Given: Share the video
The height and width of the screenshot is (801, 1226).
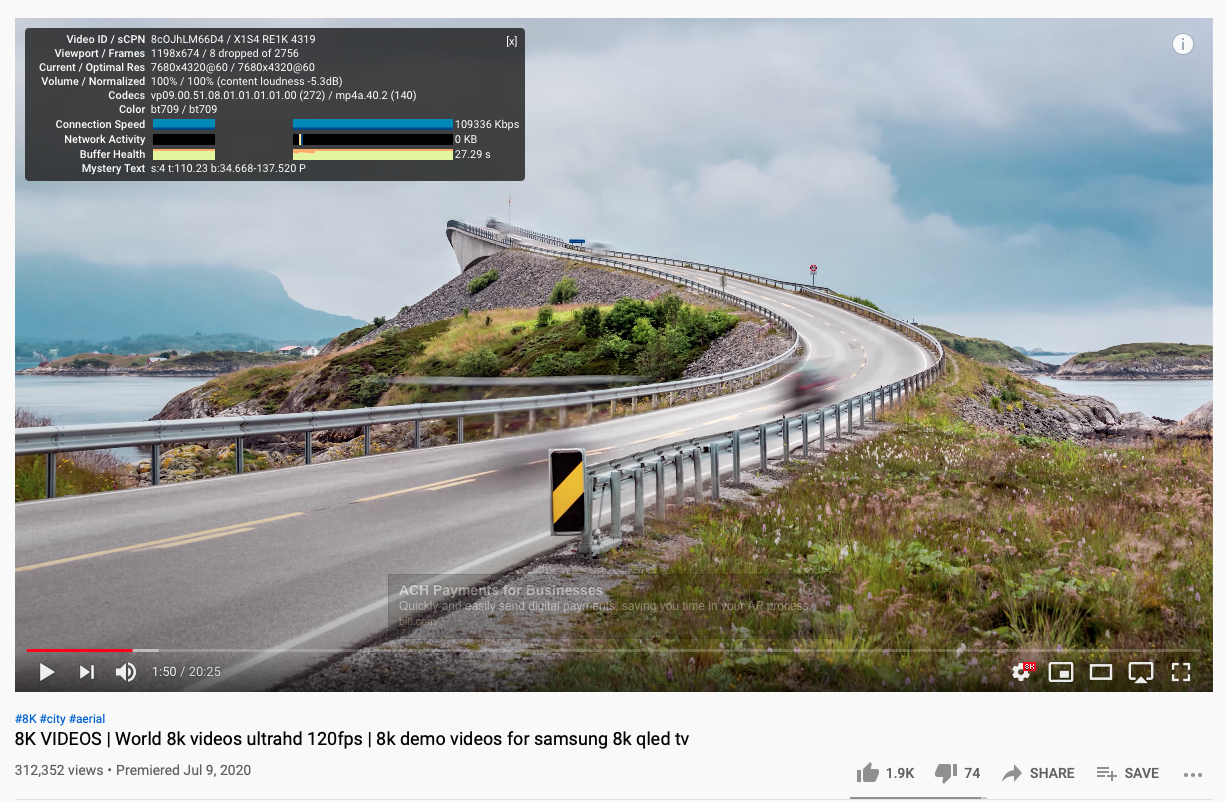Looking at the screenshot, I should pyautogui.click(x=1038, y=773).
